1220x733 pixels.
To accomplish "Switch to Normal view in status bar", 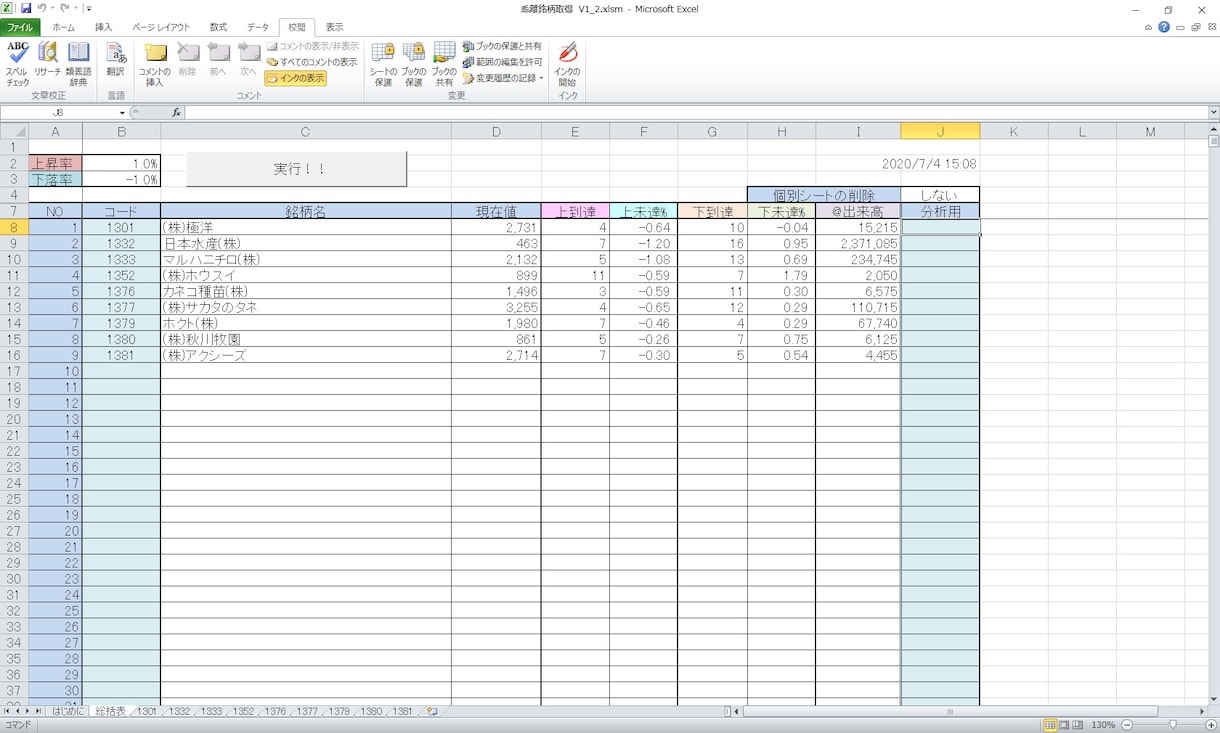I will pos(1050,725).
